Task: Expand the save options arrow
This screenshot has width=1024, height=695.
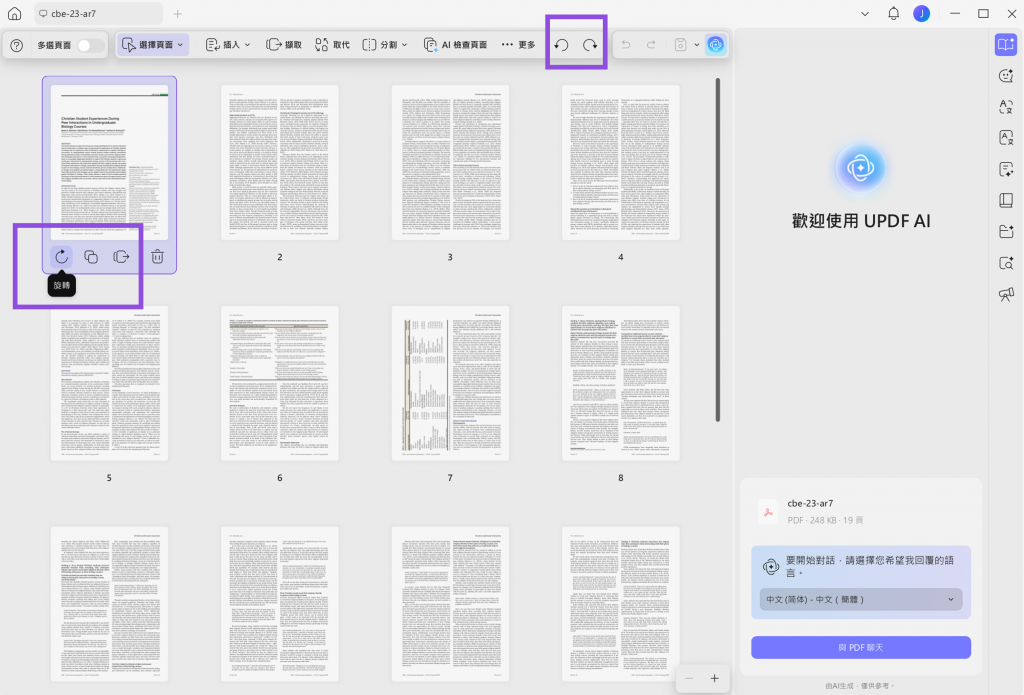Action: click(x=697, y=45)
